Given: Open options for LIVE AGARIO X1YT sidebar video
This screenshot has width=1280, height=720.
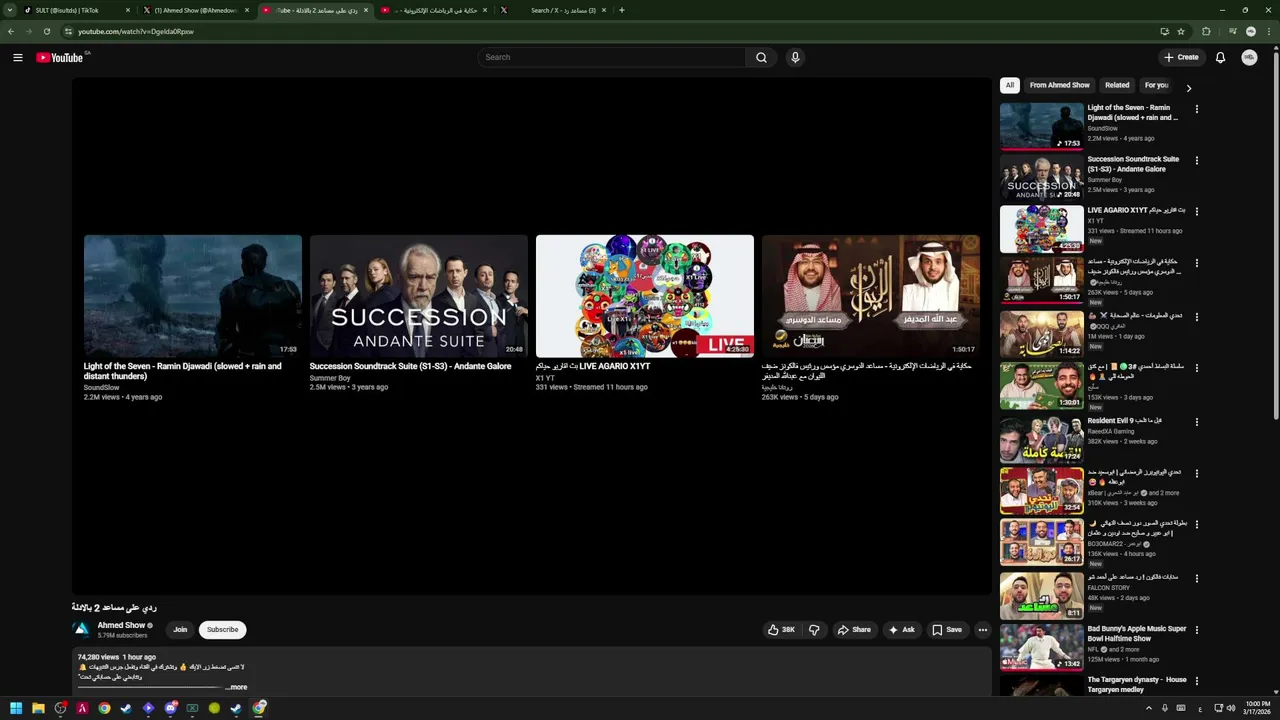Looking at the screenshot, I should point(1196,212).
